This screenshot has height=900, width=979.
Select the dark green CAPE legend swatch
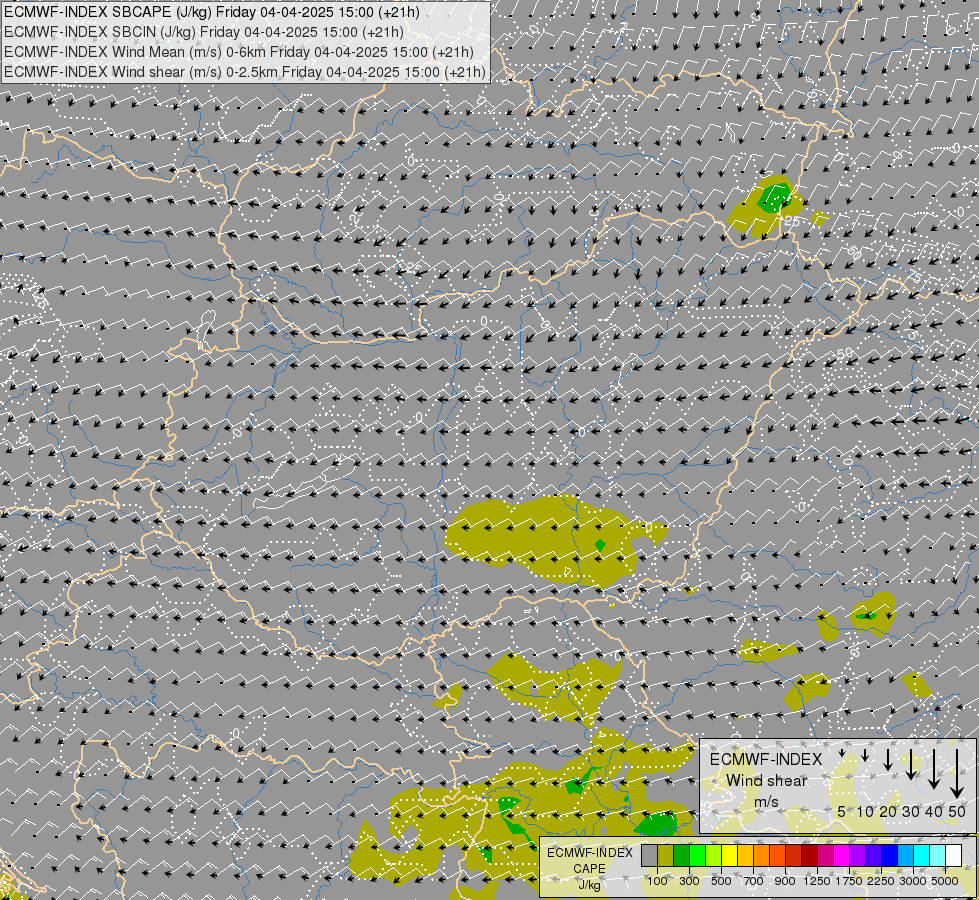click(x=681, y=856)
